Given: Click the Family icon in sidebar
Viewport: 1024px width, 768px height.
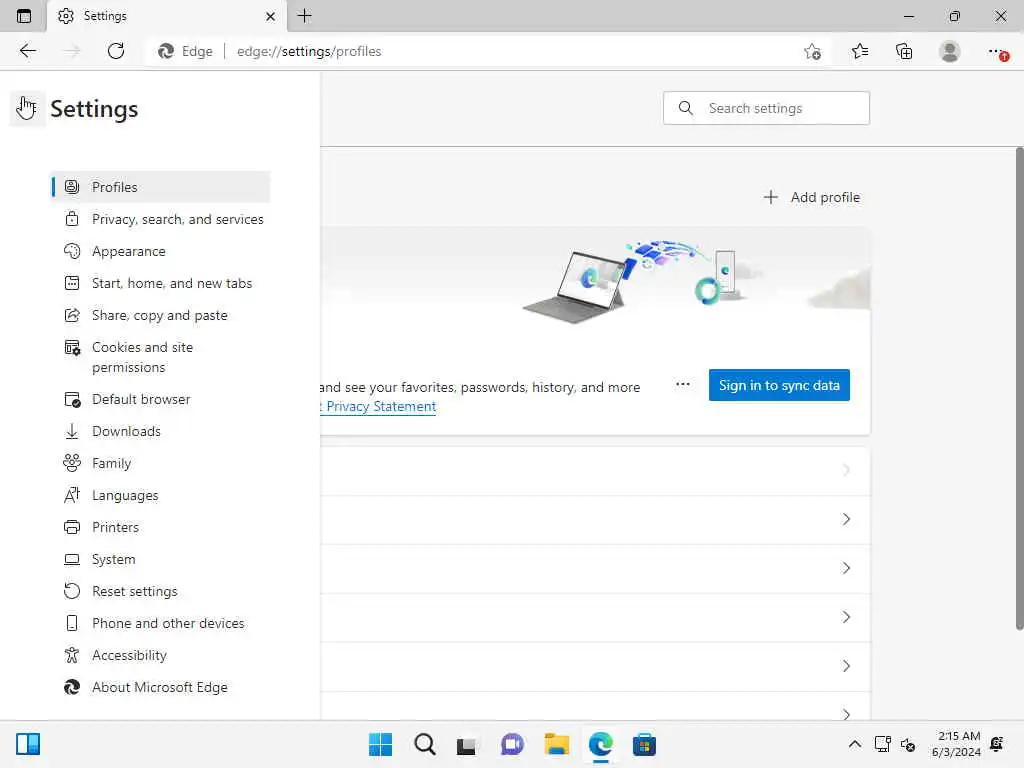Looking at the screenshot, I should [x=72, y=463].
